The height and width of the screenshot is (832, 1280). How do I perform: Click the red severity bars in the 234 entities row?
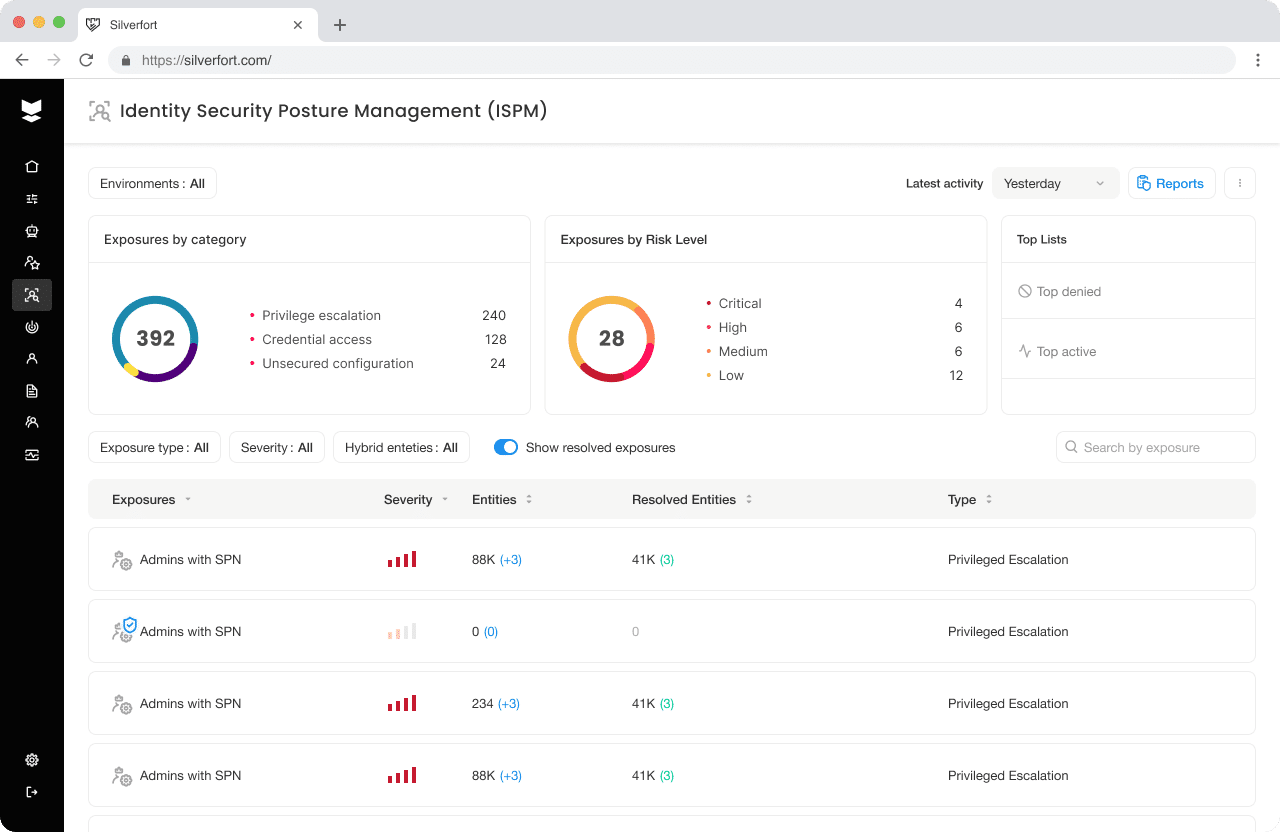(x=402, y=703)
